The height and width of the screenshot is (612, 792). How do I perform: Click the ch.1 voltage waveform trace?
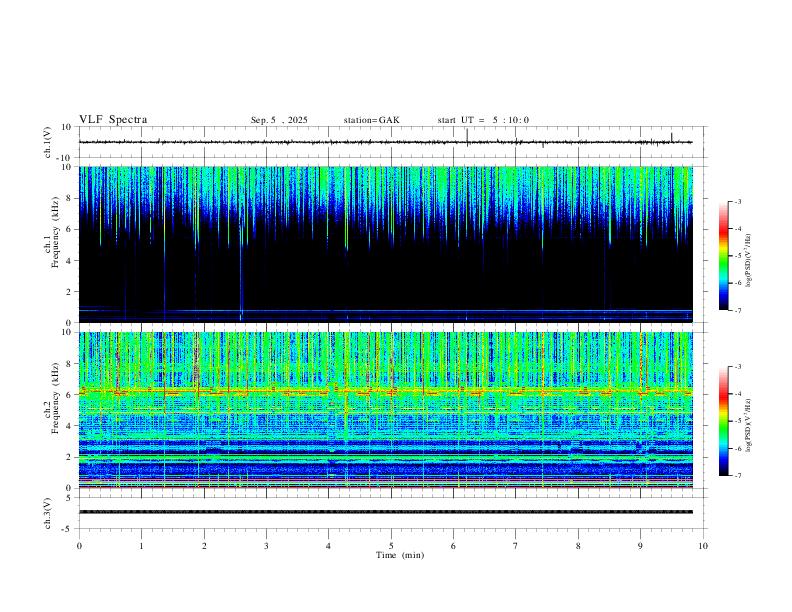pyautogui.click(x=386, y=142)
